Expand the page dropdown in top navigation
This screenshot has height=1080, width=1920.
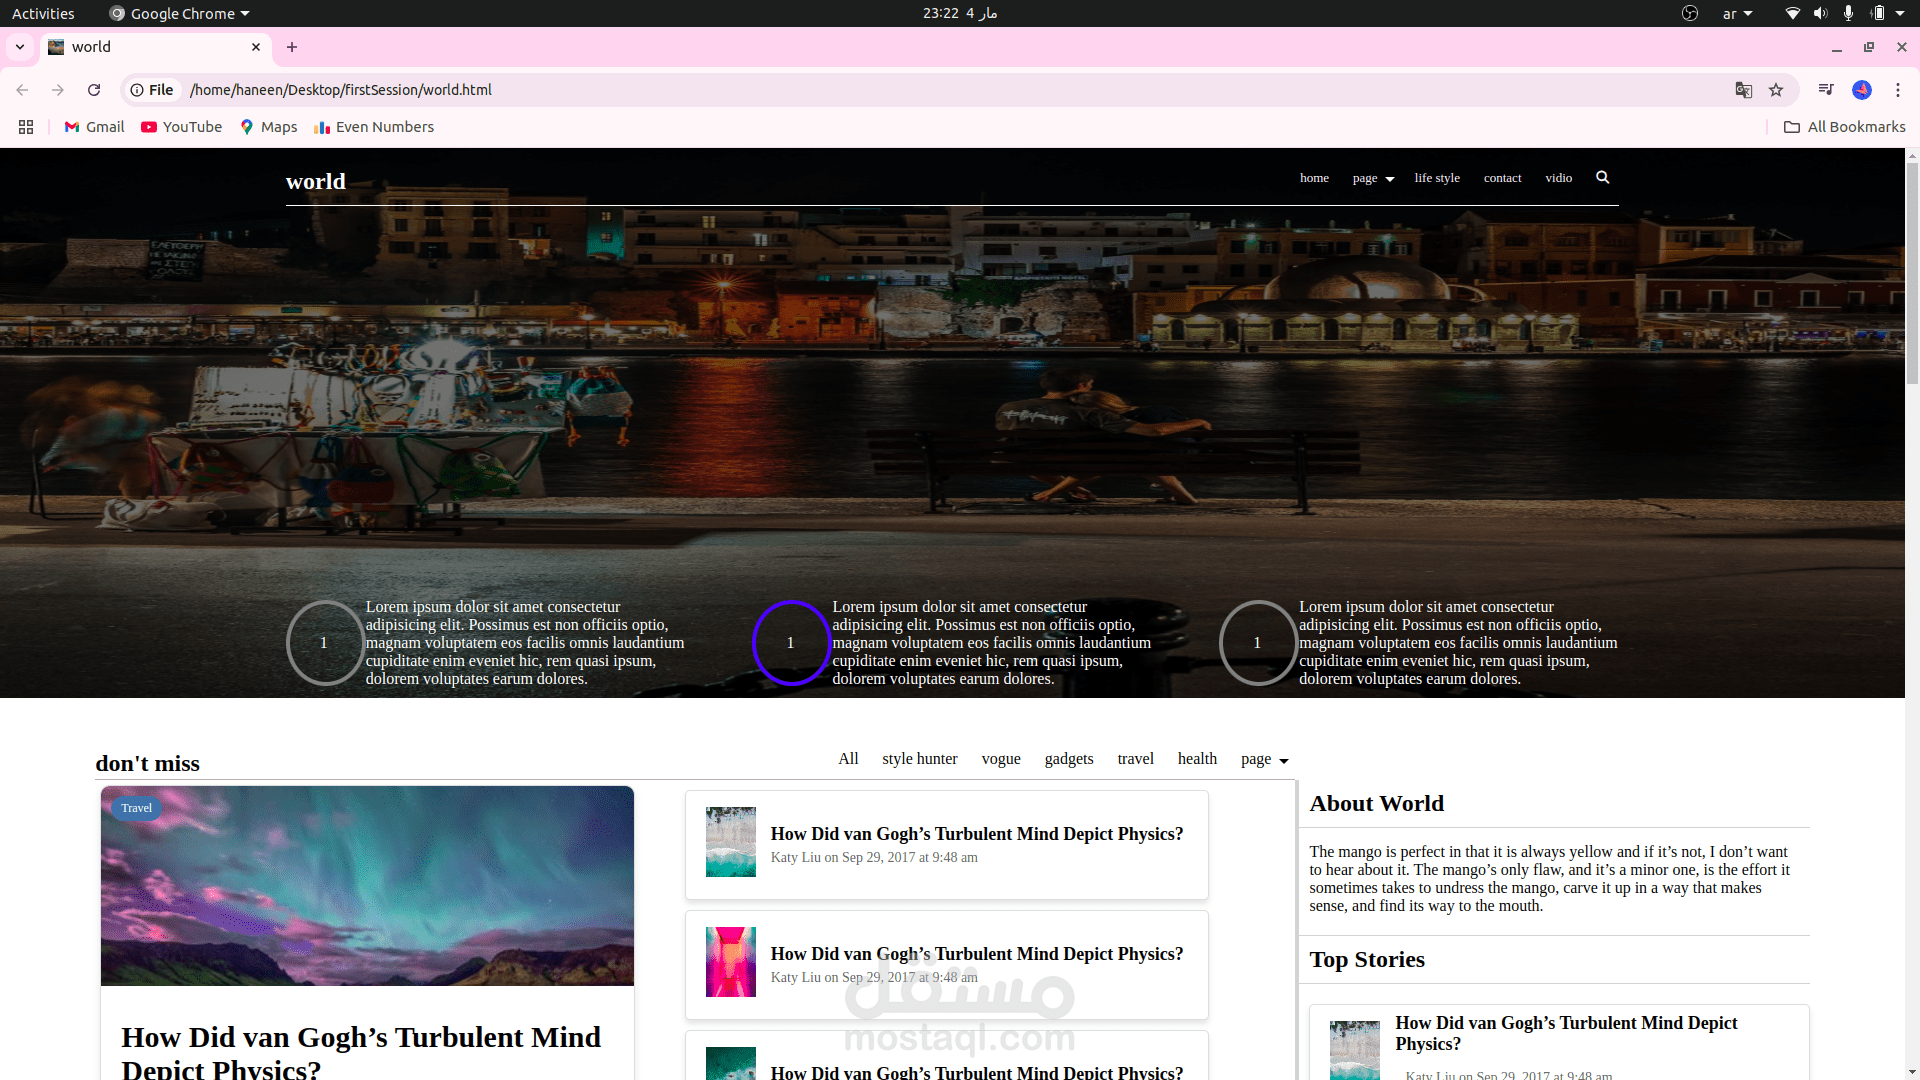pyautogui.click(x=1373, y=178)
